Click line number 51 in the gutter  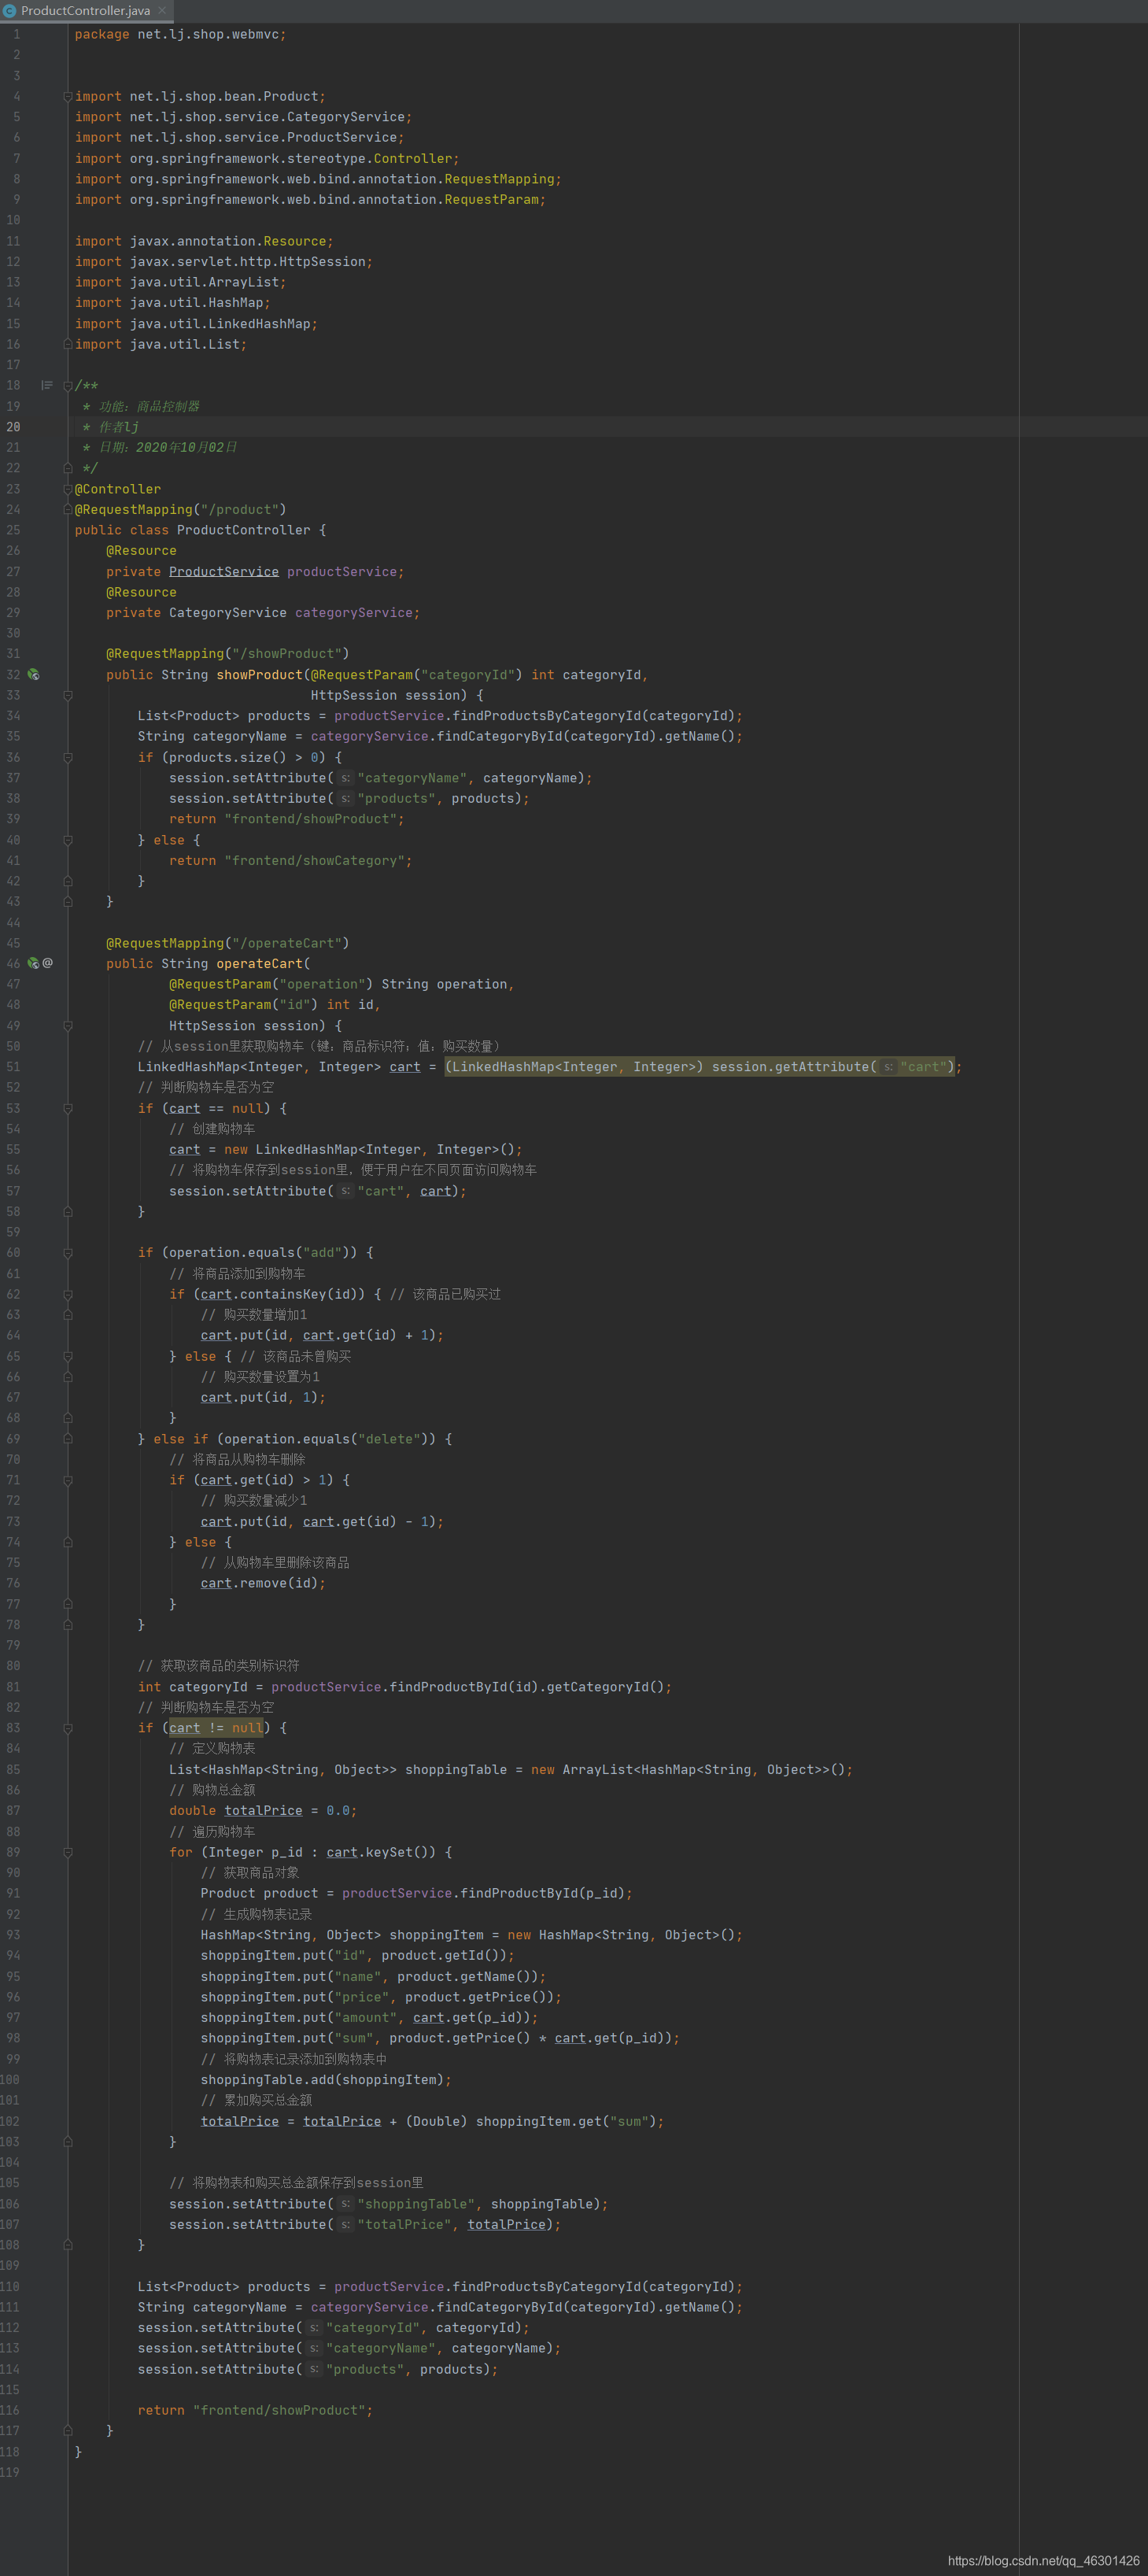[x=13, y=1067]
